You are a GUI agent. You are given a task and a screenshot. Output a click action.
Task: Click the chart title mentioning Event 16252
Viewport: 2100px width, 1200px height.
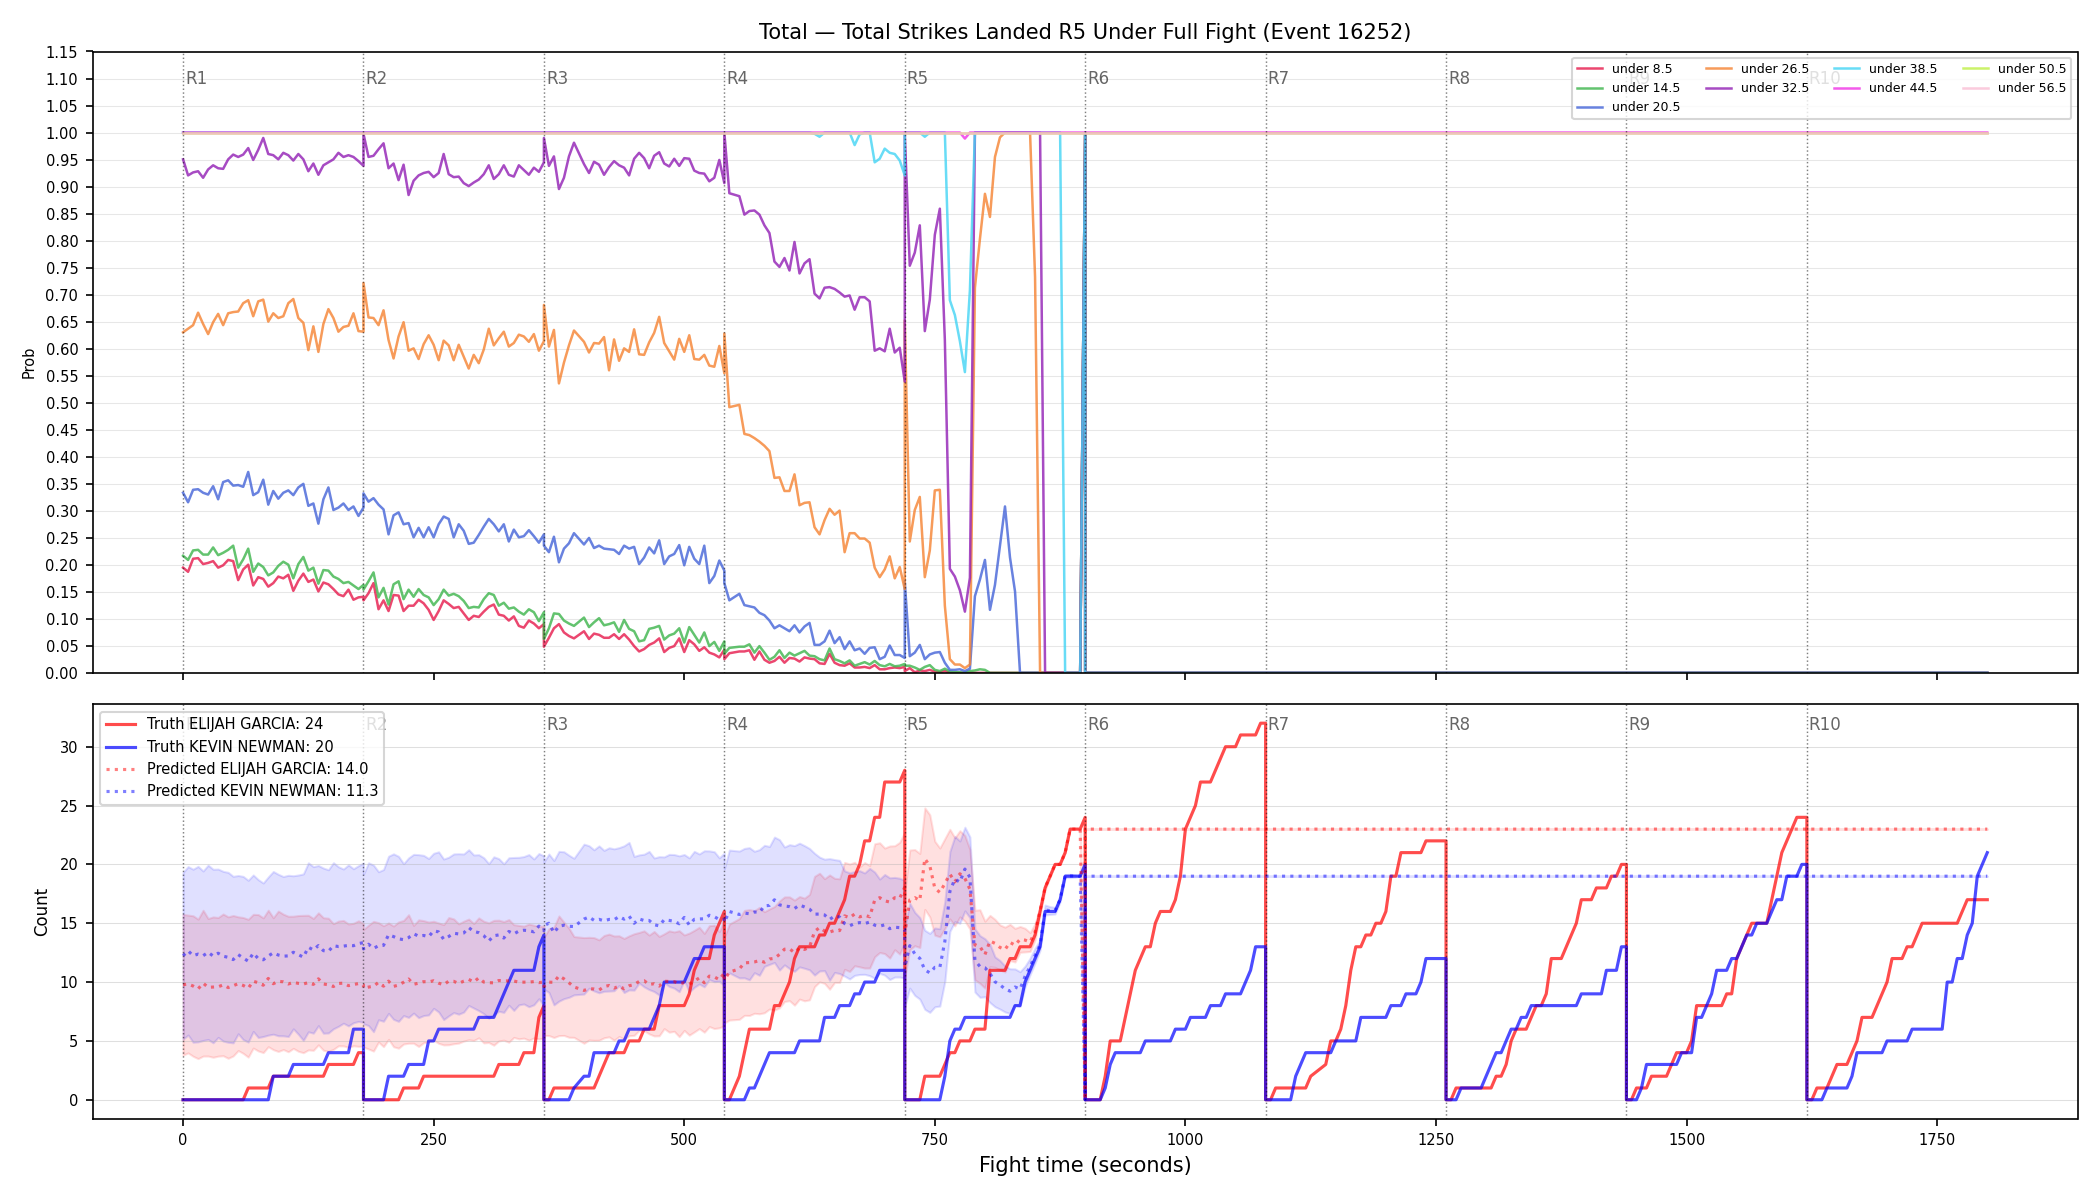[1085, 32]
